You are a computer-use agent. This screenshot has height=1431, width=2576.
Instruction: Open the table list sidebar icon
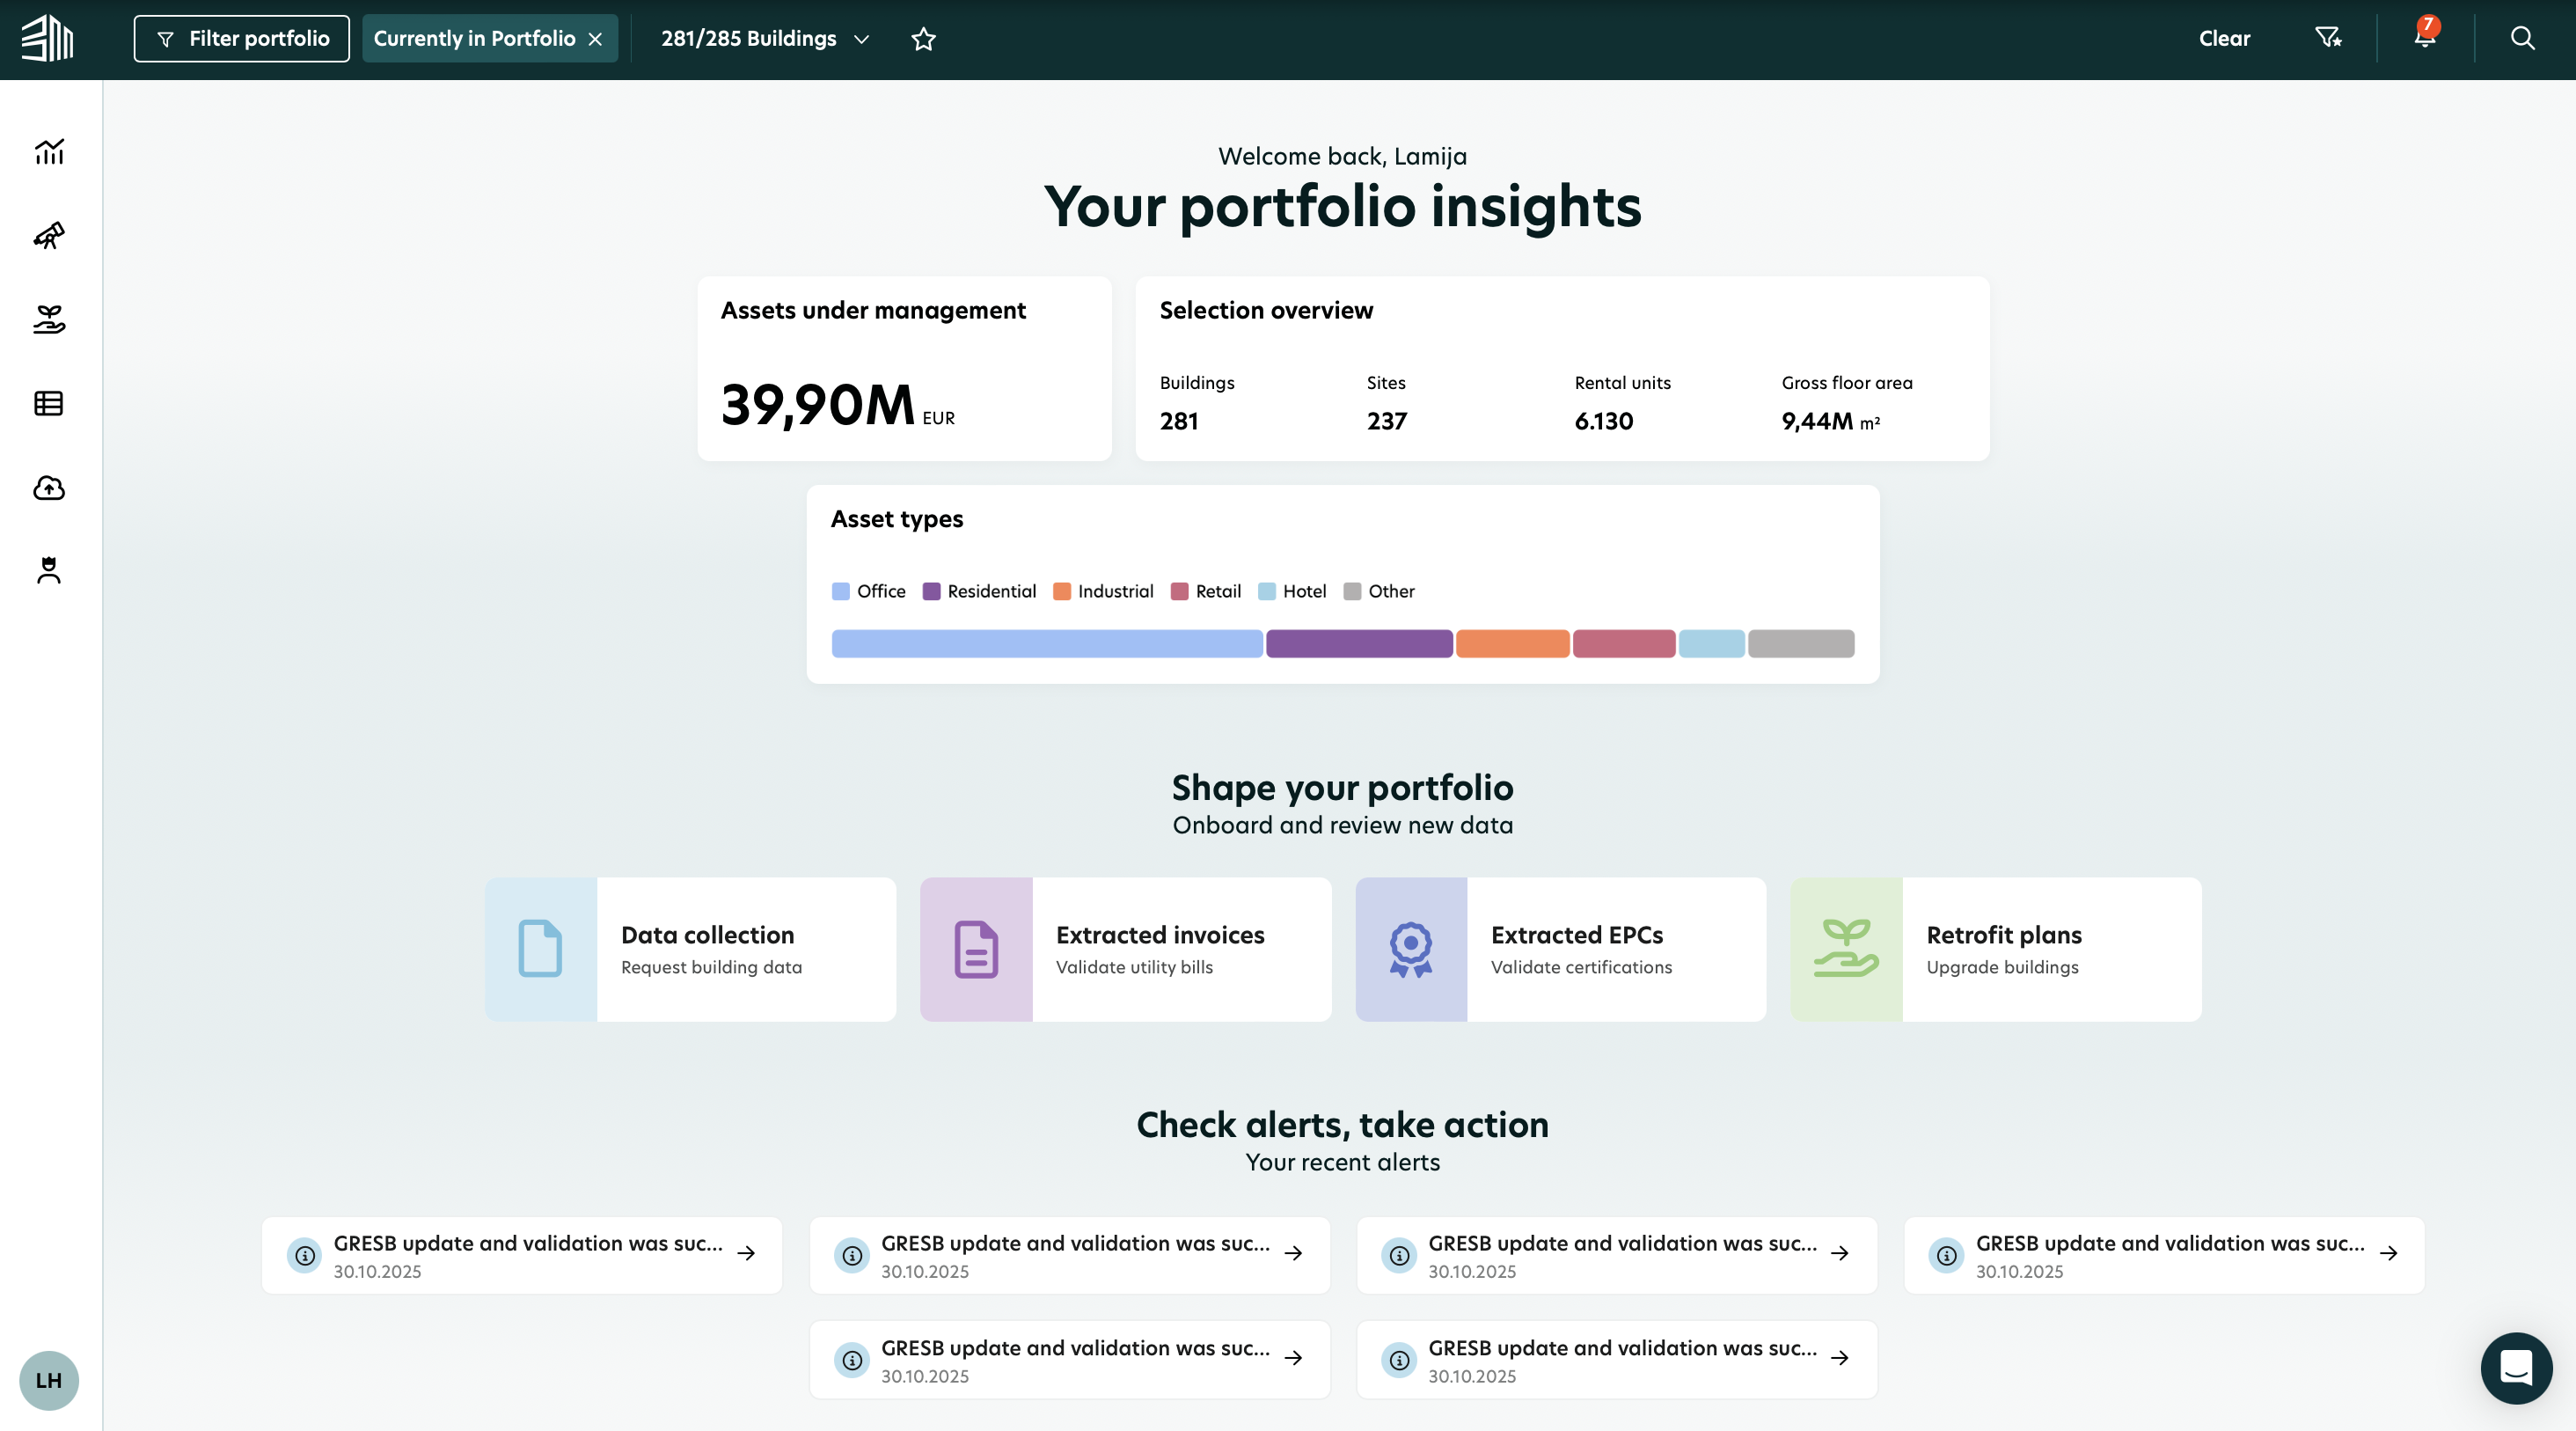[49, 403]
